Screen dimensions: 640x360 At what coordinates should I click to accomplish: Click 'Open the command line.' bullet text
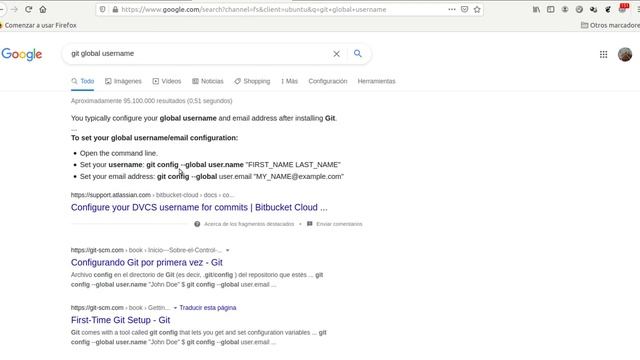[119, 153]
